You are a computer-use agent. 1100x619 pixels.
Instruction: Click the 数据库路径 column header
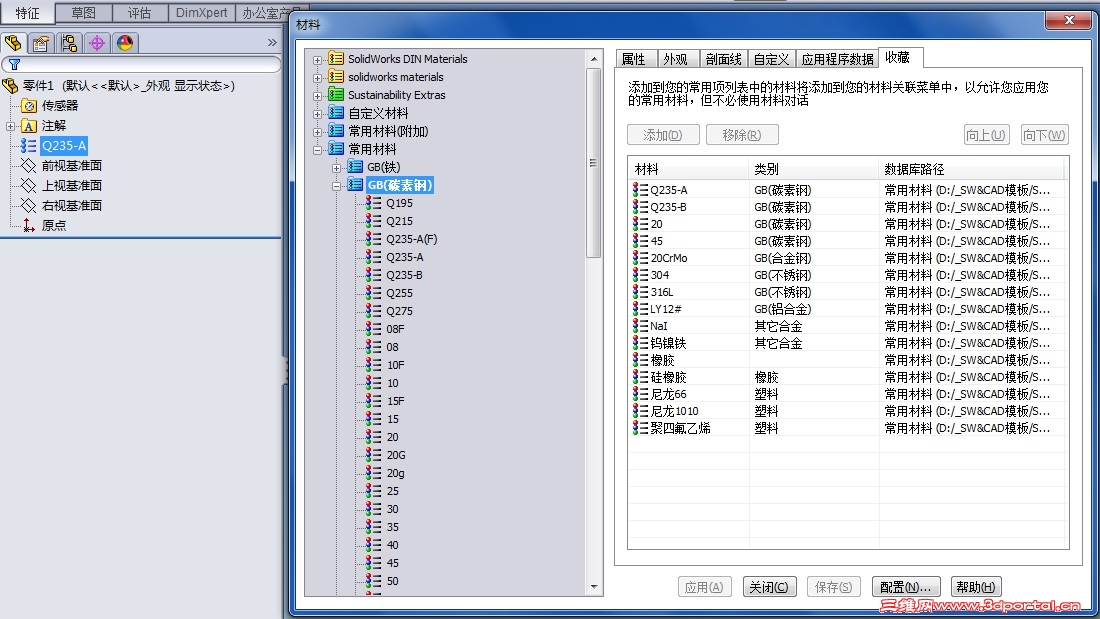(x=972, y=169)
